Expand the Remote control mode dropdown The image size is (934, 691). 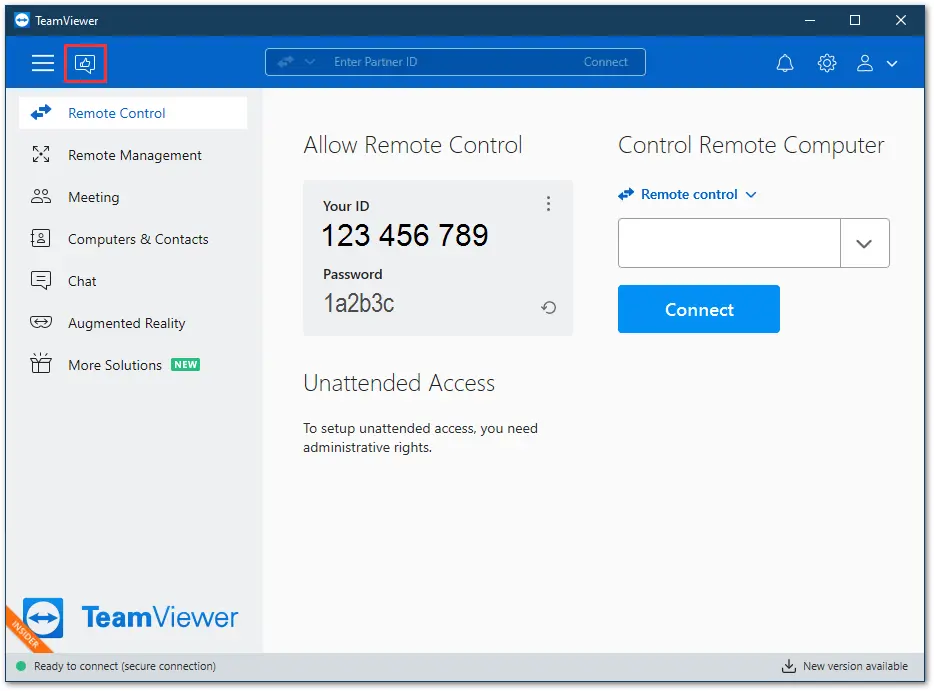(687, 194)
